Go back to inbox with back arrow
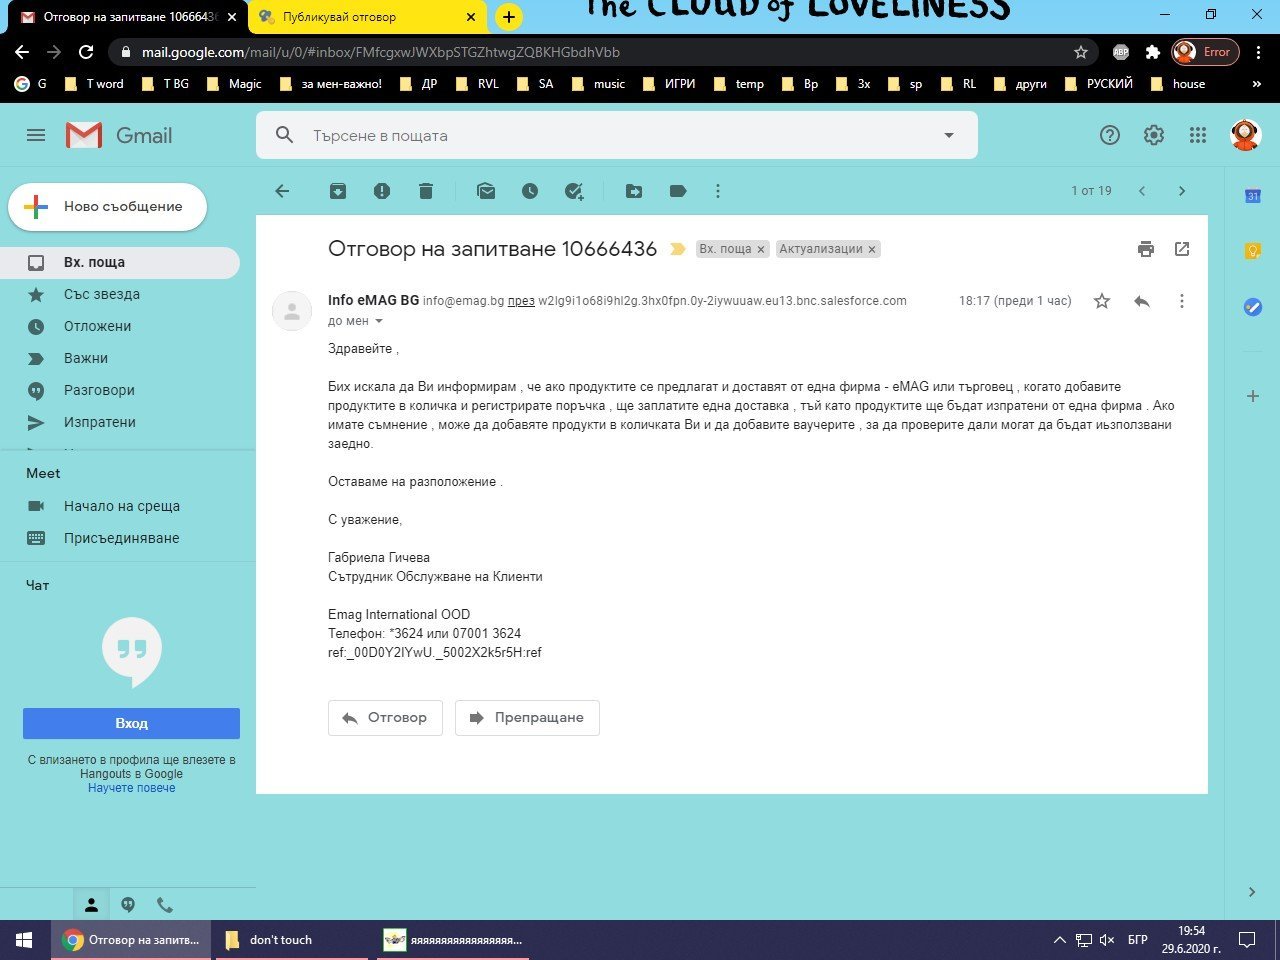The image size is (1280, 960). coord(282,191)
